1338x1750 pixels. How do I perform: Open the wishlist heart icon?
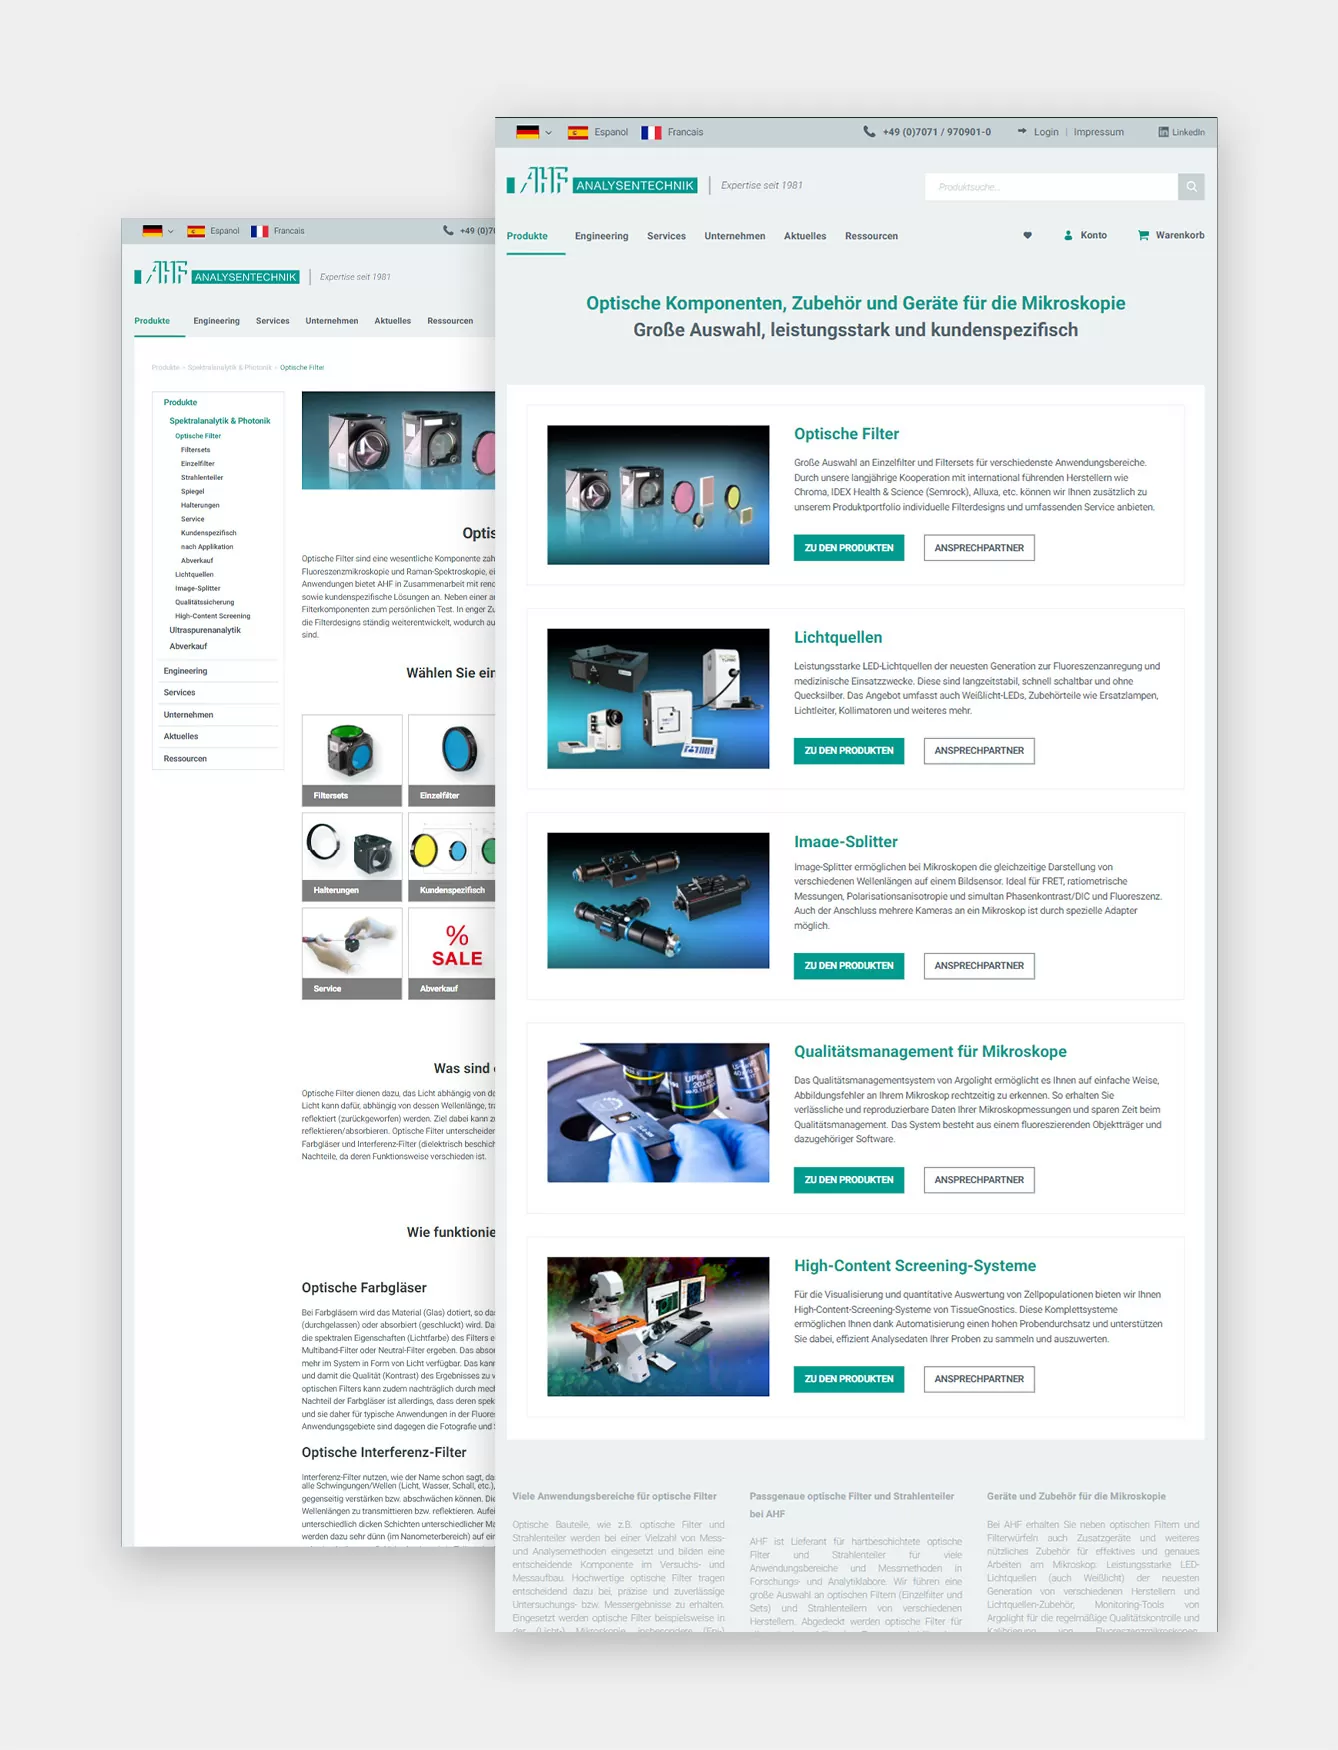pyautogui.click(x=1027, y=236)
